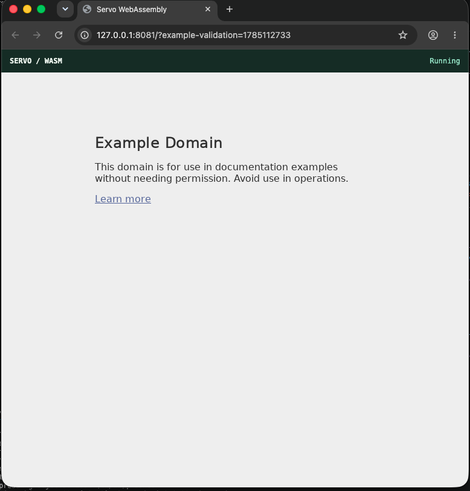Expand the tab search dropdown chevron
This screenshot has height=491, width=470.
(x=65, y=9)
